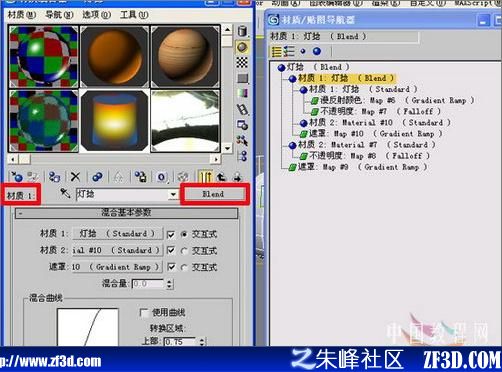This screenshot has height=372, width=502.
Task: Click the Go to Parent arrow icon
Action: (x=221, y=177)
